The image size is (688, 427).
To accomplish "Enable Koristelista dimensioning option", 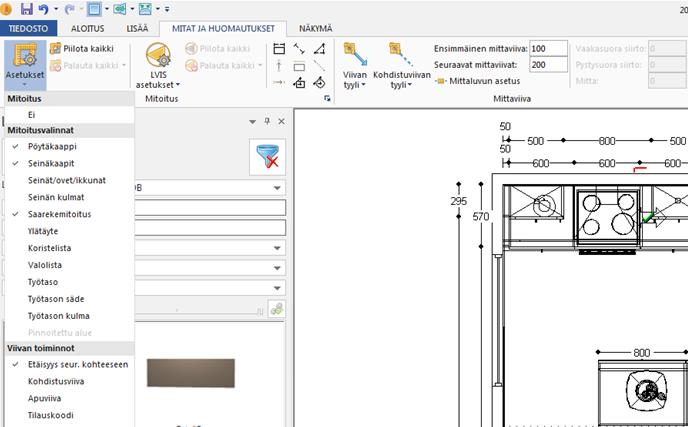I will coord(69,248).
